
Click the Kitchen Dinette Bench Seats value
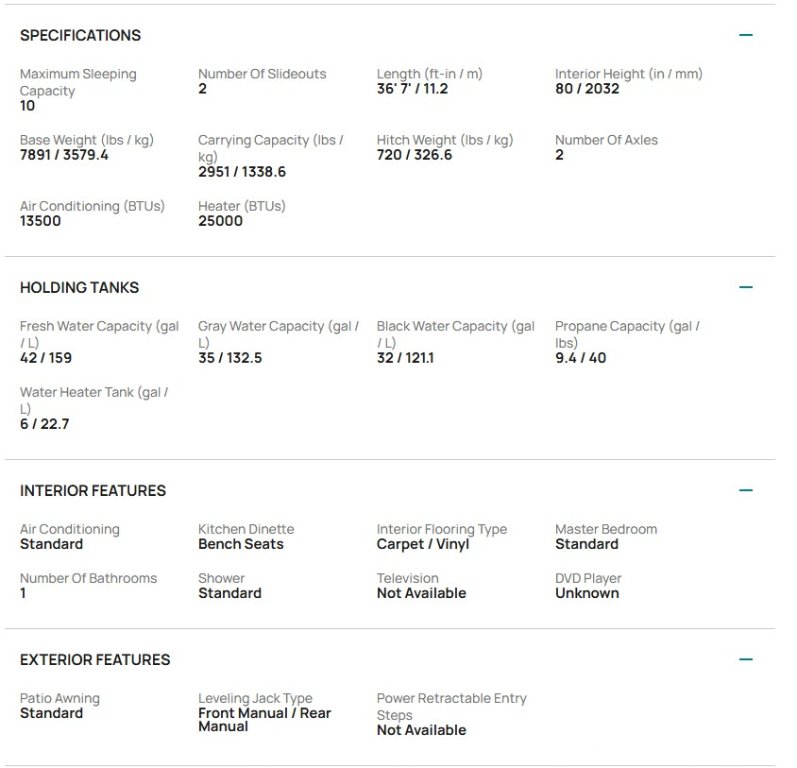[x=241, y=544]
